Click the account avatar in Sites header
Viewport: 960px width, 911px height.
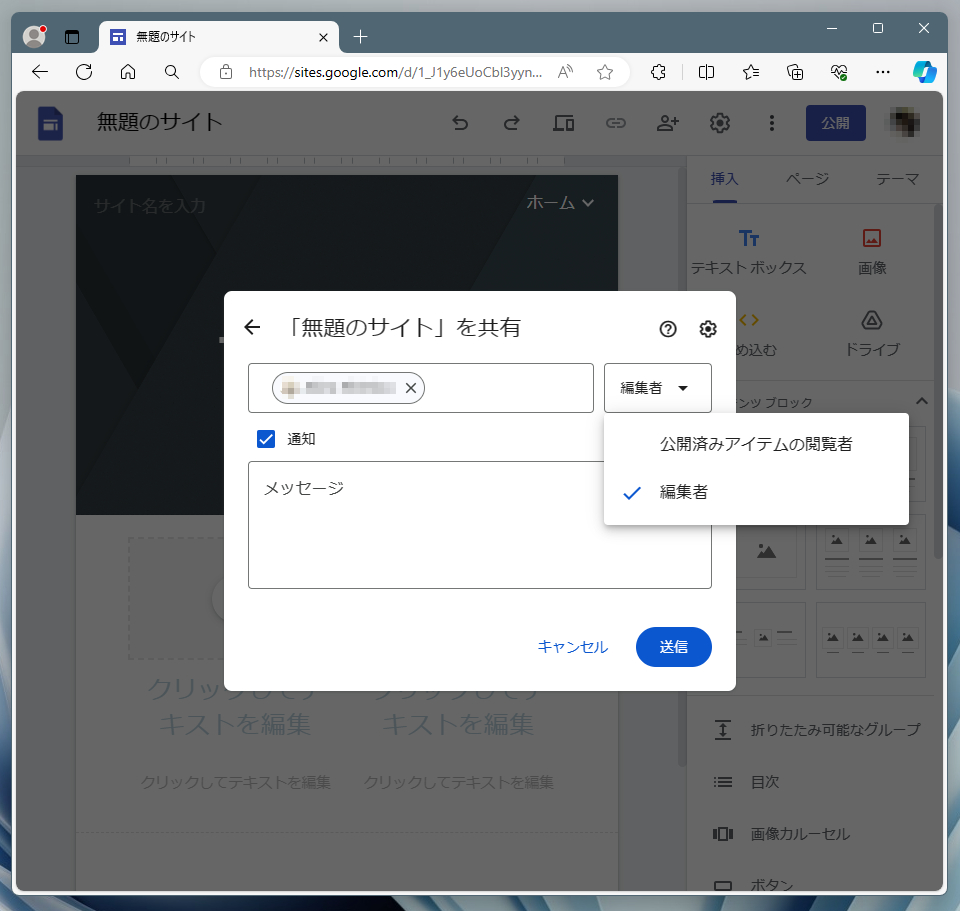pos(905,122)
